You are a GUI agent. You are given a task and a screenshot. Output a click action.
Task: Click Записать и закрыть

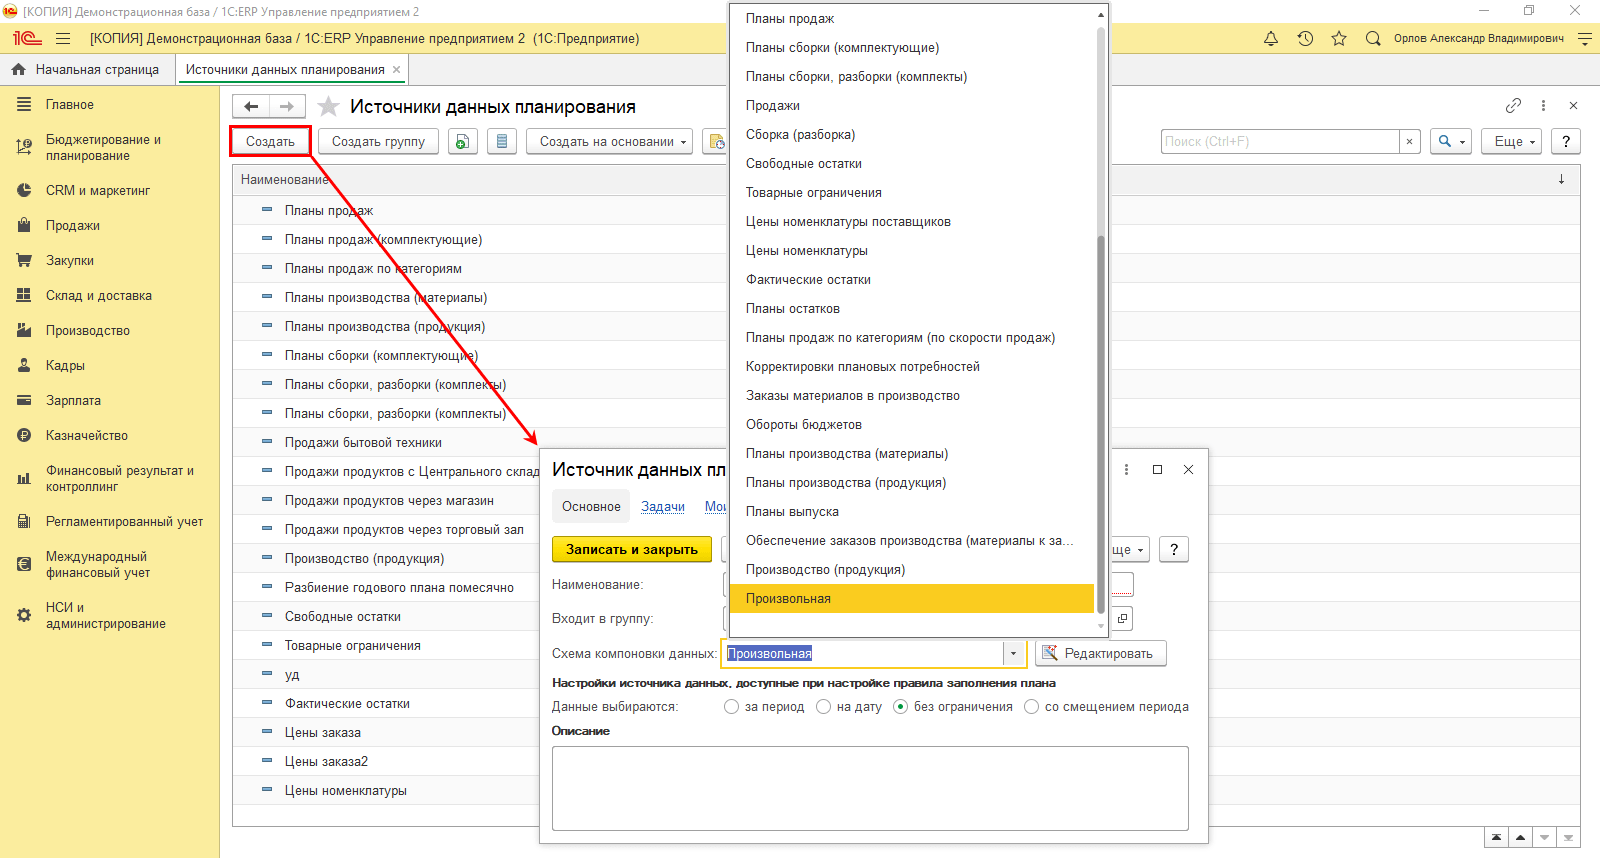point(632,549)
